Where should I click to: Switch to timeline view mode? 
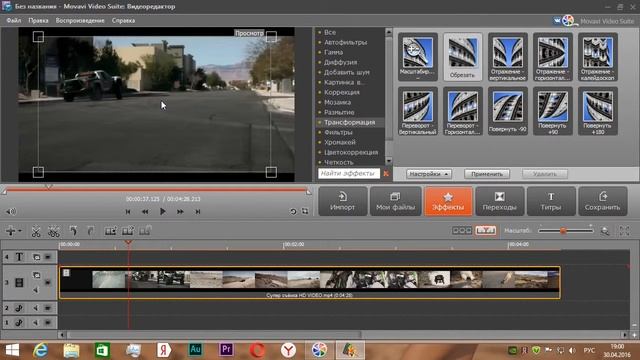[x=486, y=231]
